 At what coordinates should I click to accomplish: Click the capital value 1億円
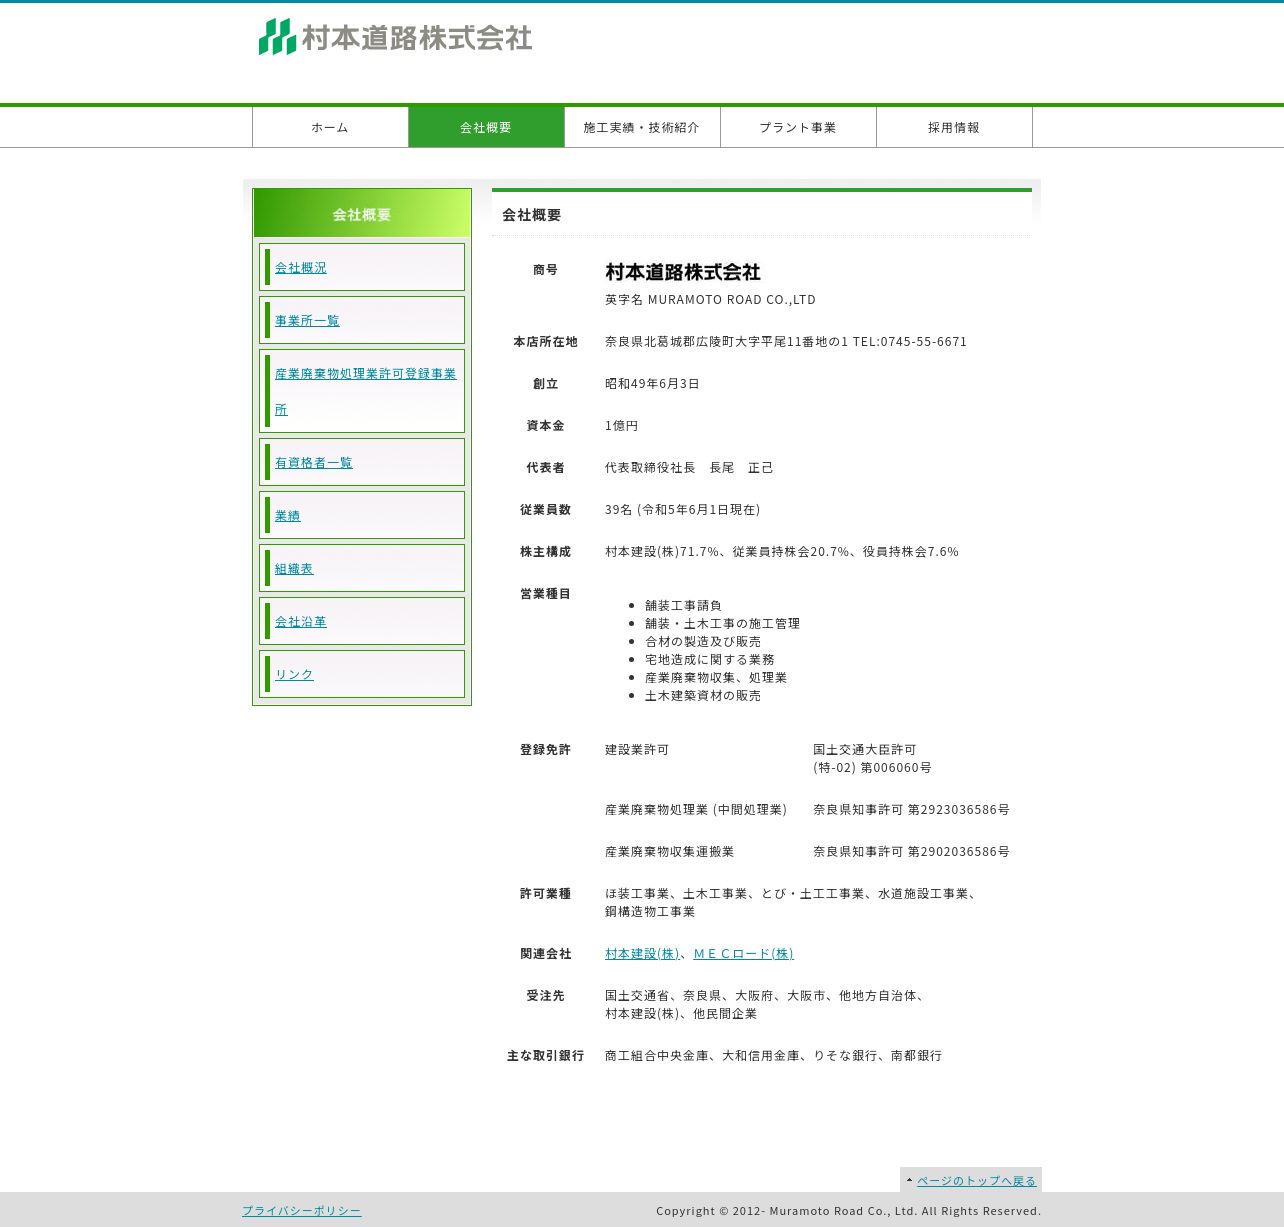(621, 426)
